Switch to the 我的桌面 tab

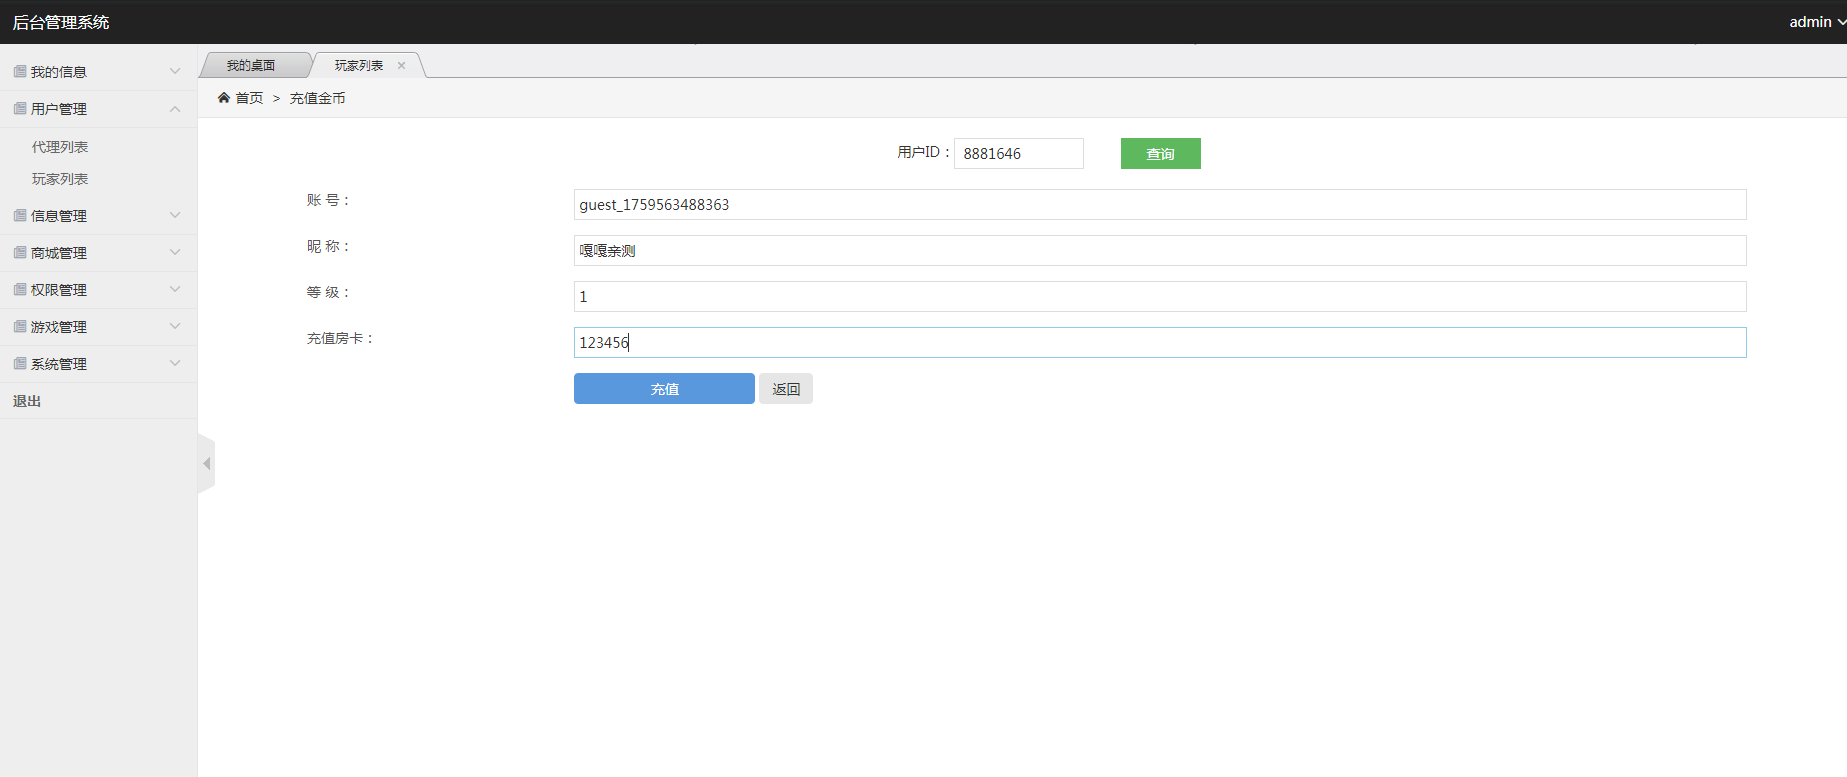(251, 66)
